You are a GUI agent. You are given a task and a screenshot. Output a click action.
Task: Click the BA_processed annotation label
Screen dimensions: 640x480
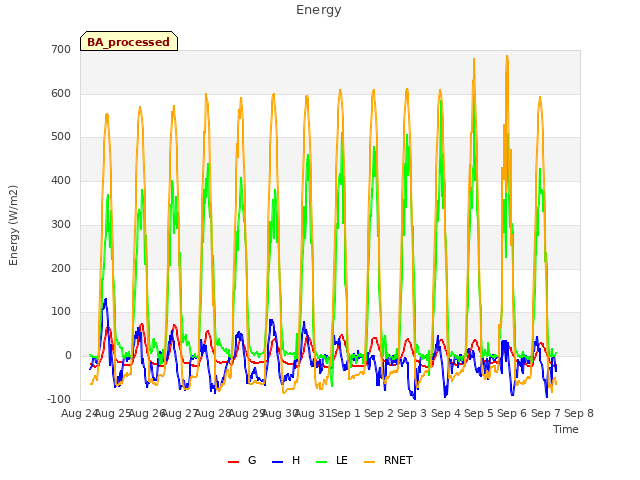coord(129,42)
